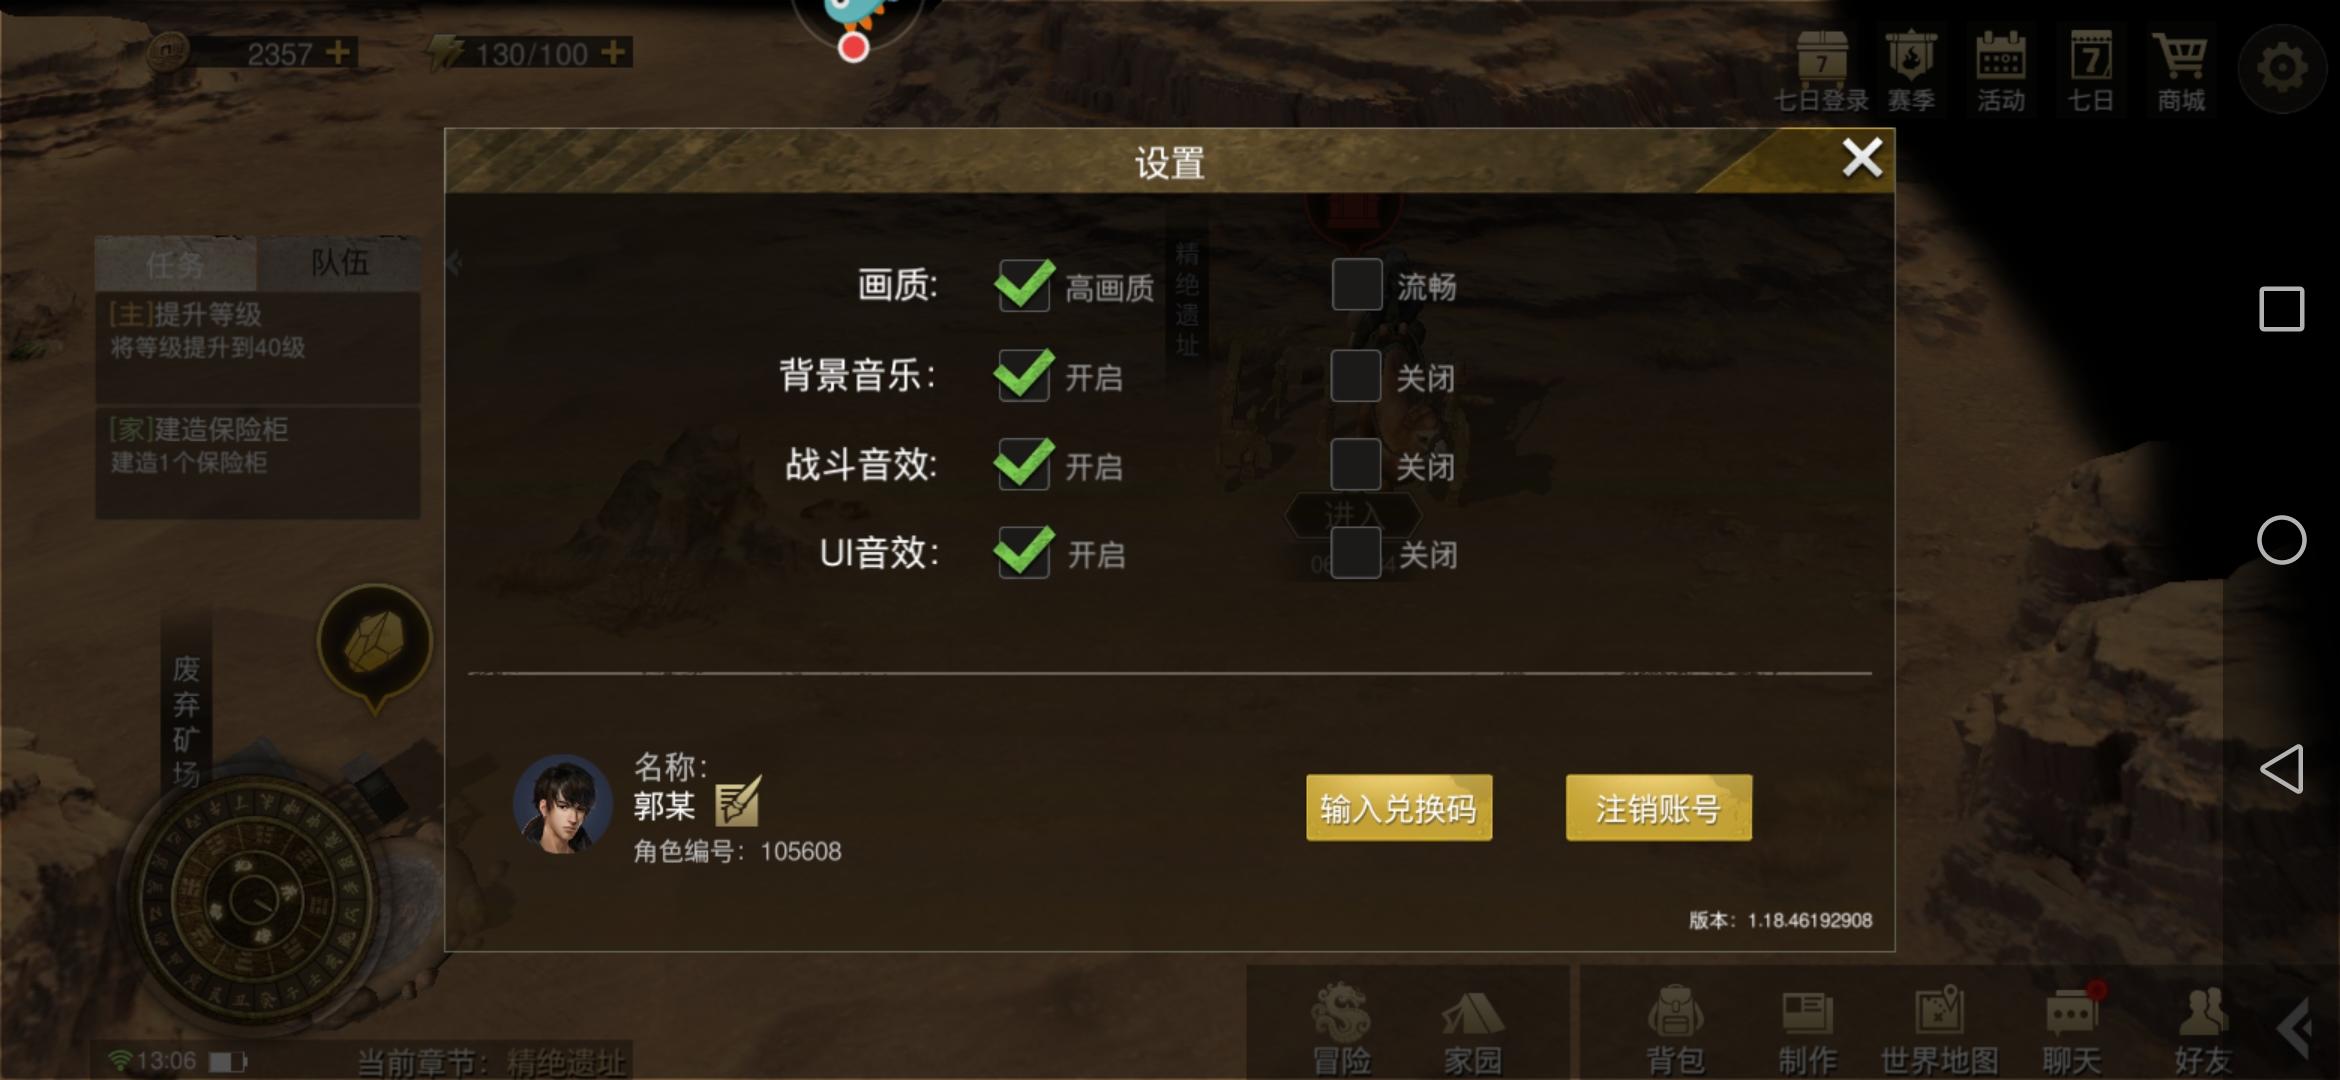
Task: Check the UI sound 关闭 box
Action: tap(1355, 552)
